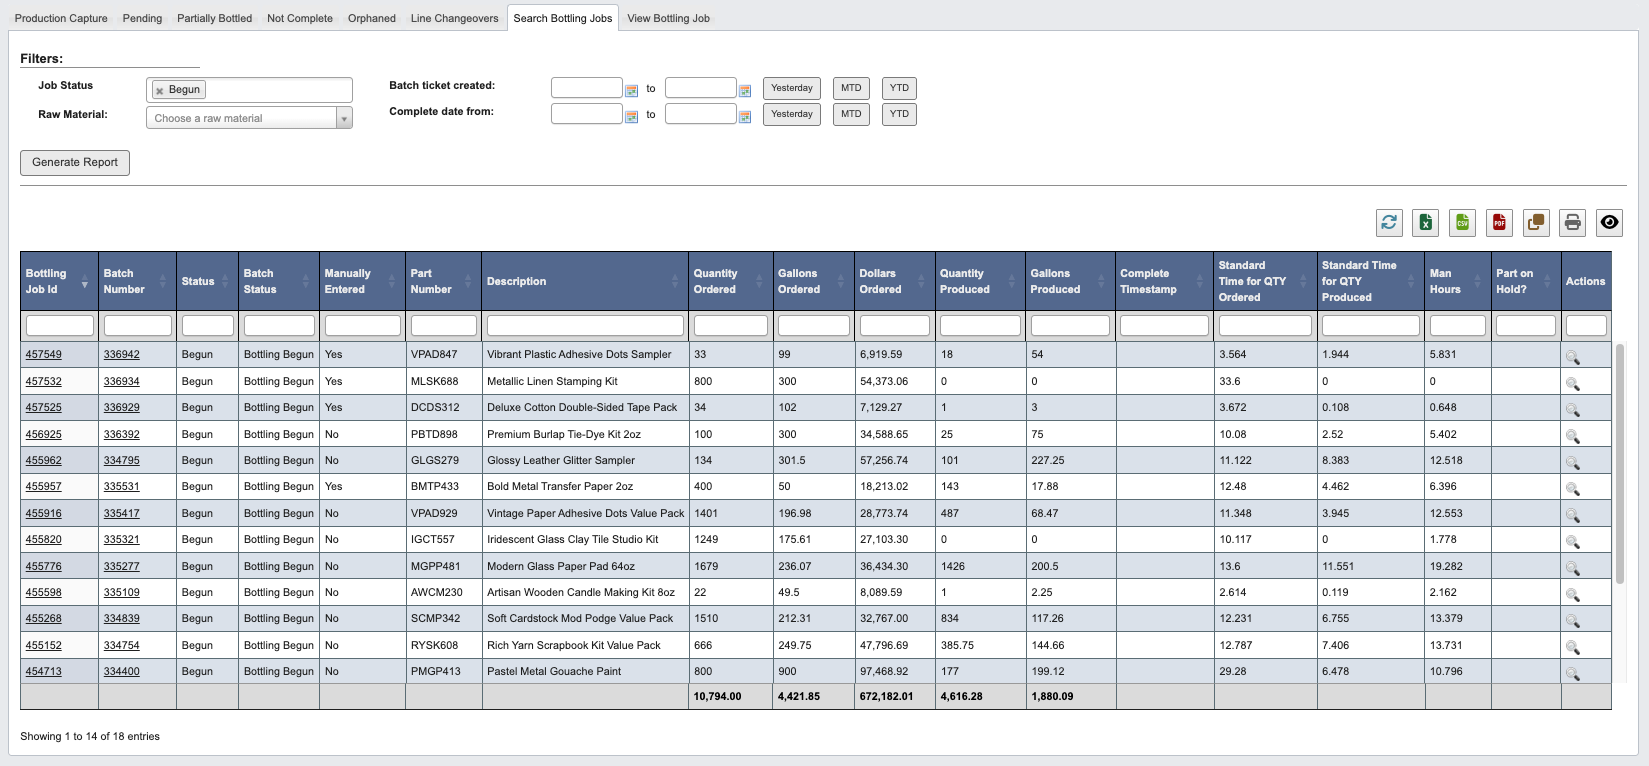Click the Generate Report button
Image resolution: width=1649 pixels, height=766 pixels.
[x=75, y=162]
